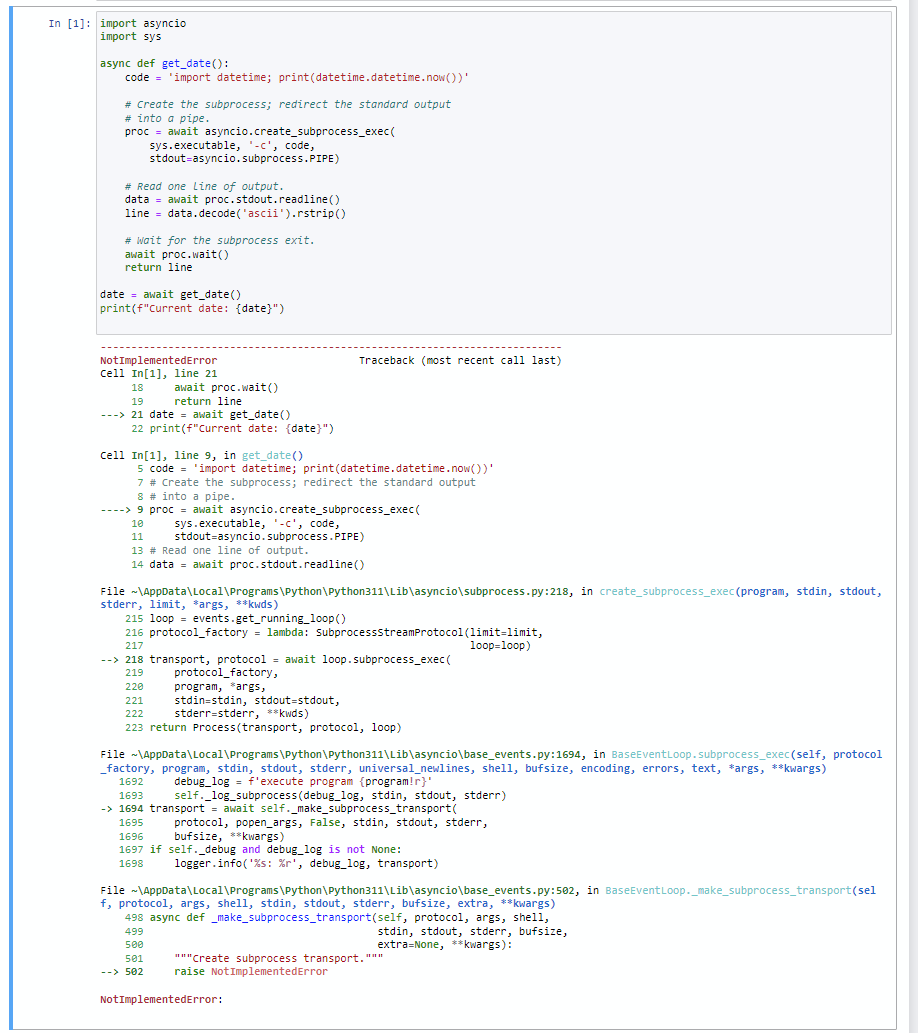
Task: Click the subprocess.py:218 file path line
Action: (491, 598)
